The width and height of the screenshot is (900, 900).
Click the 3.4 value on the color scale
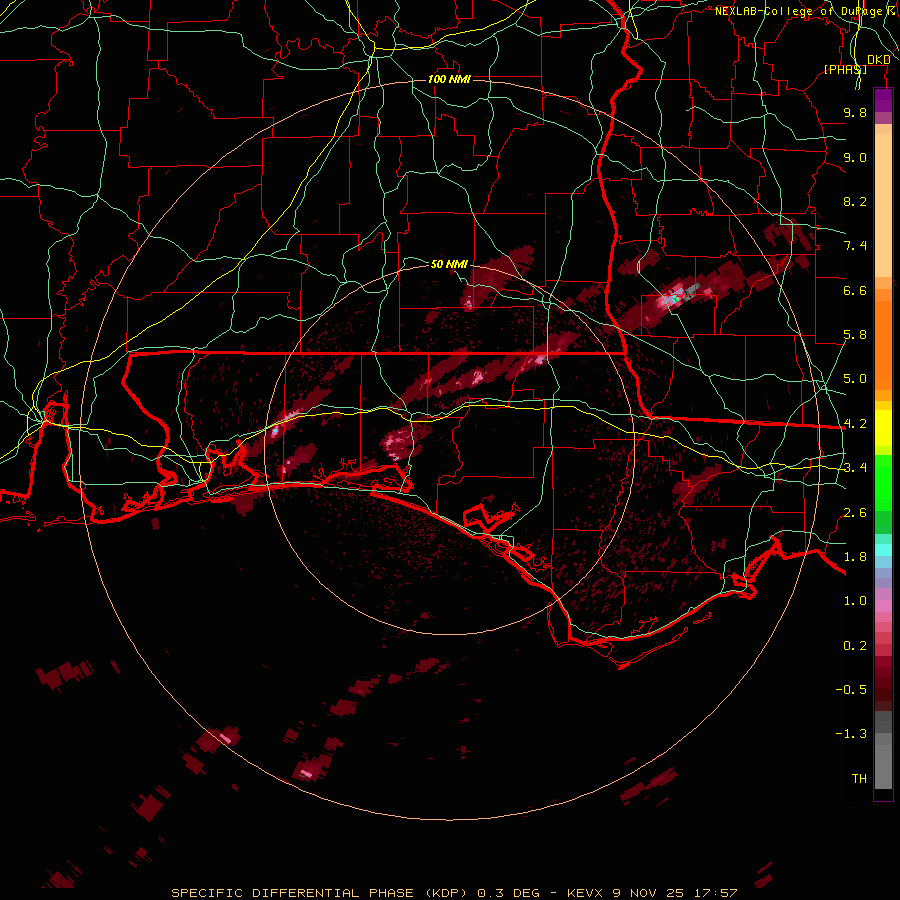(x=855, y=468)
